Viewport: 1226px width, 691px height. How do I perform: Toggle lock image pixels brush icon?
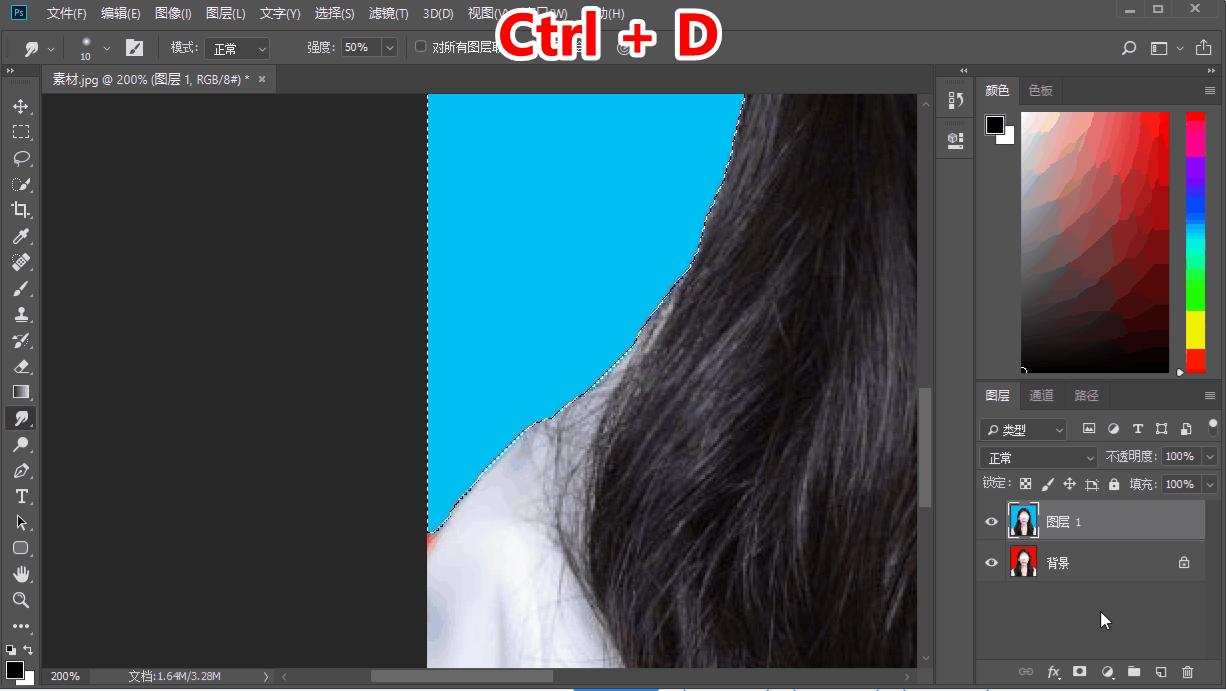(x=1047, y=484)
